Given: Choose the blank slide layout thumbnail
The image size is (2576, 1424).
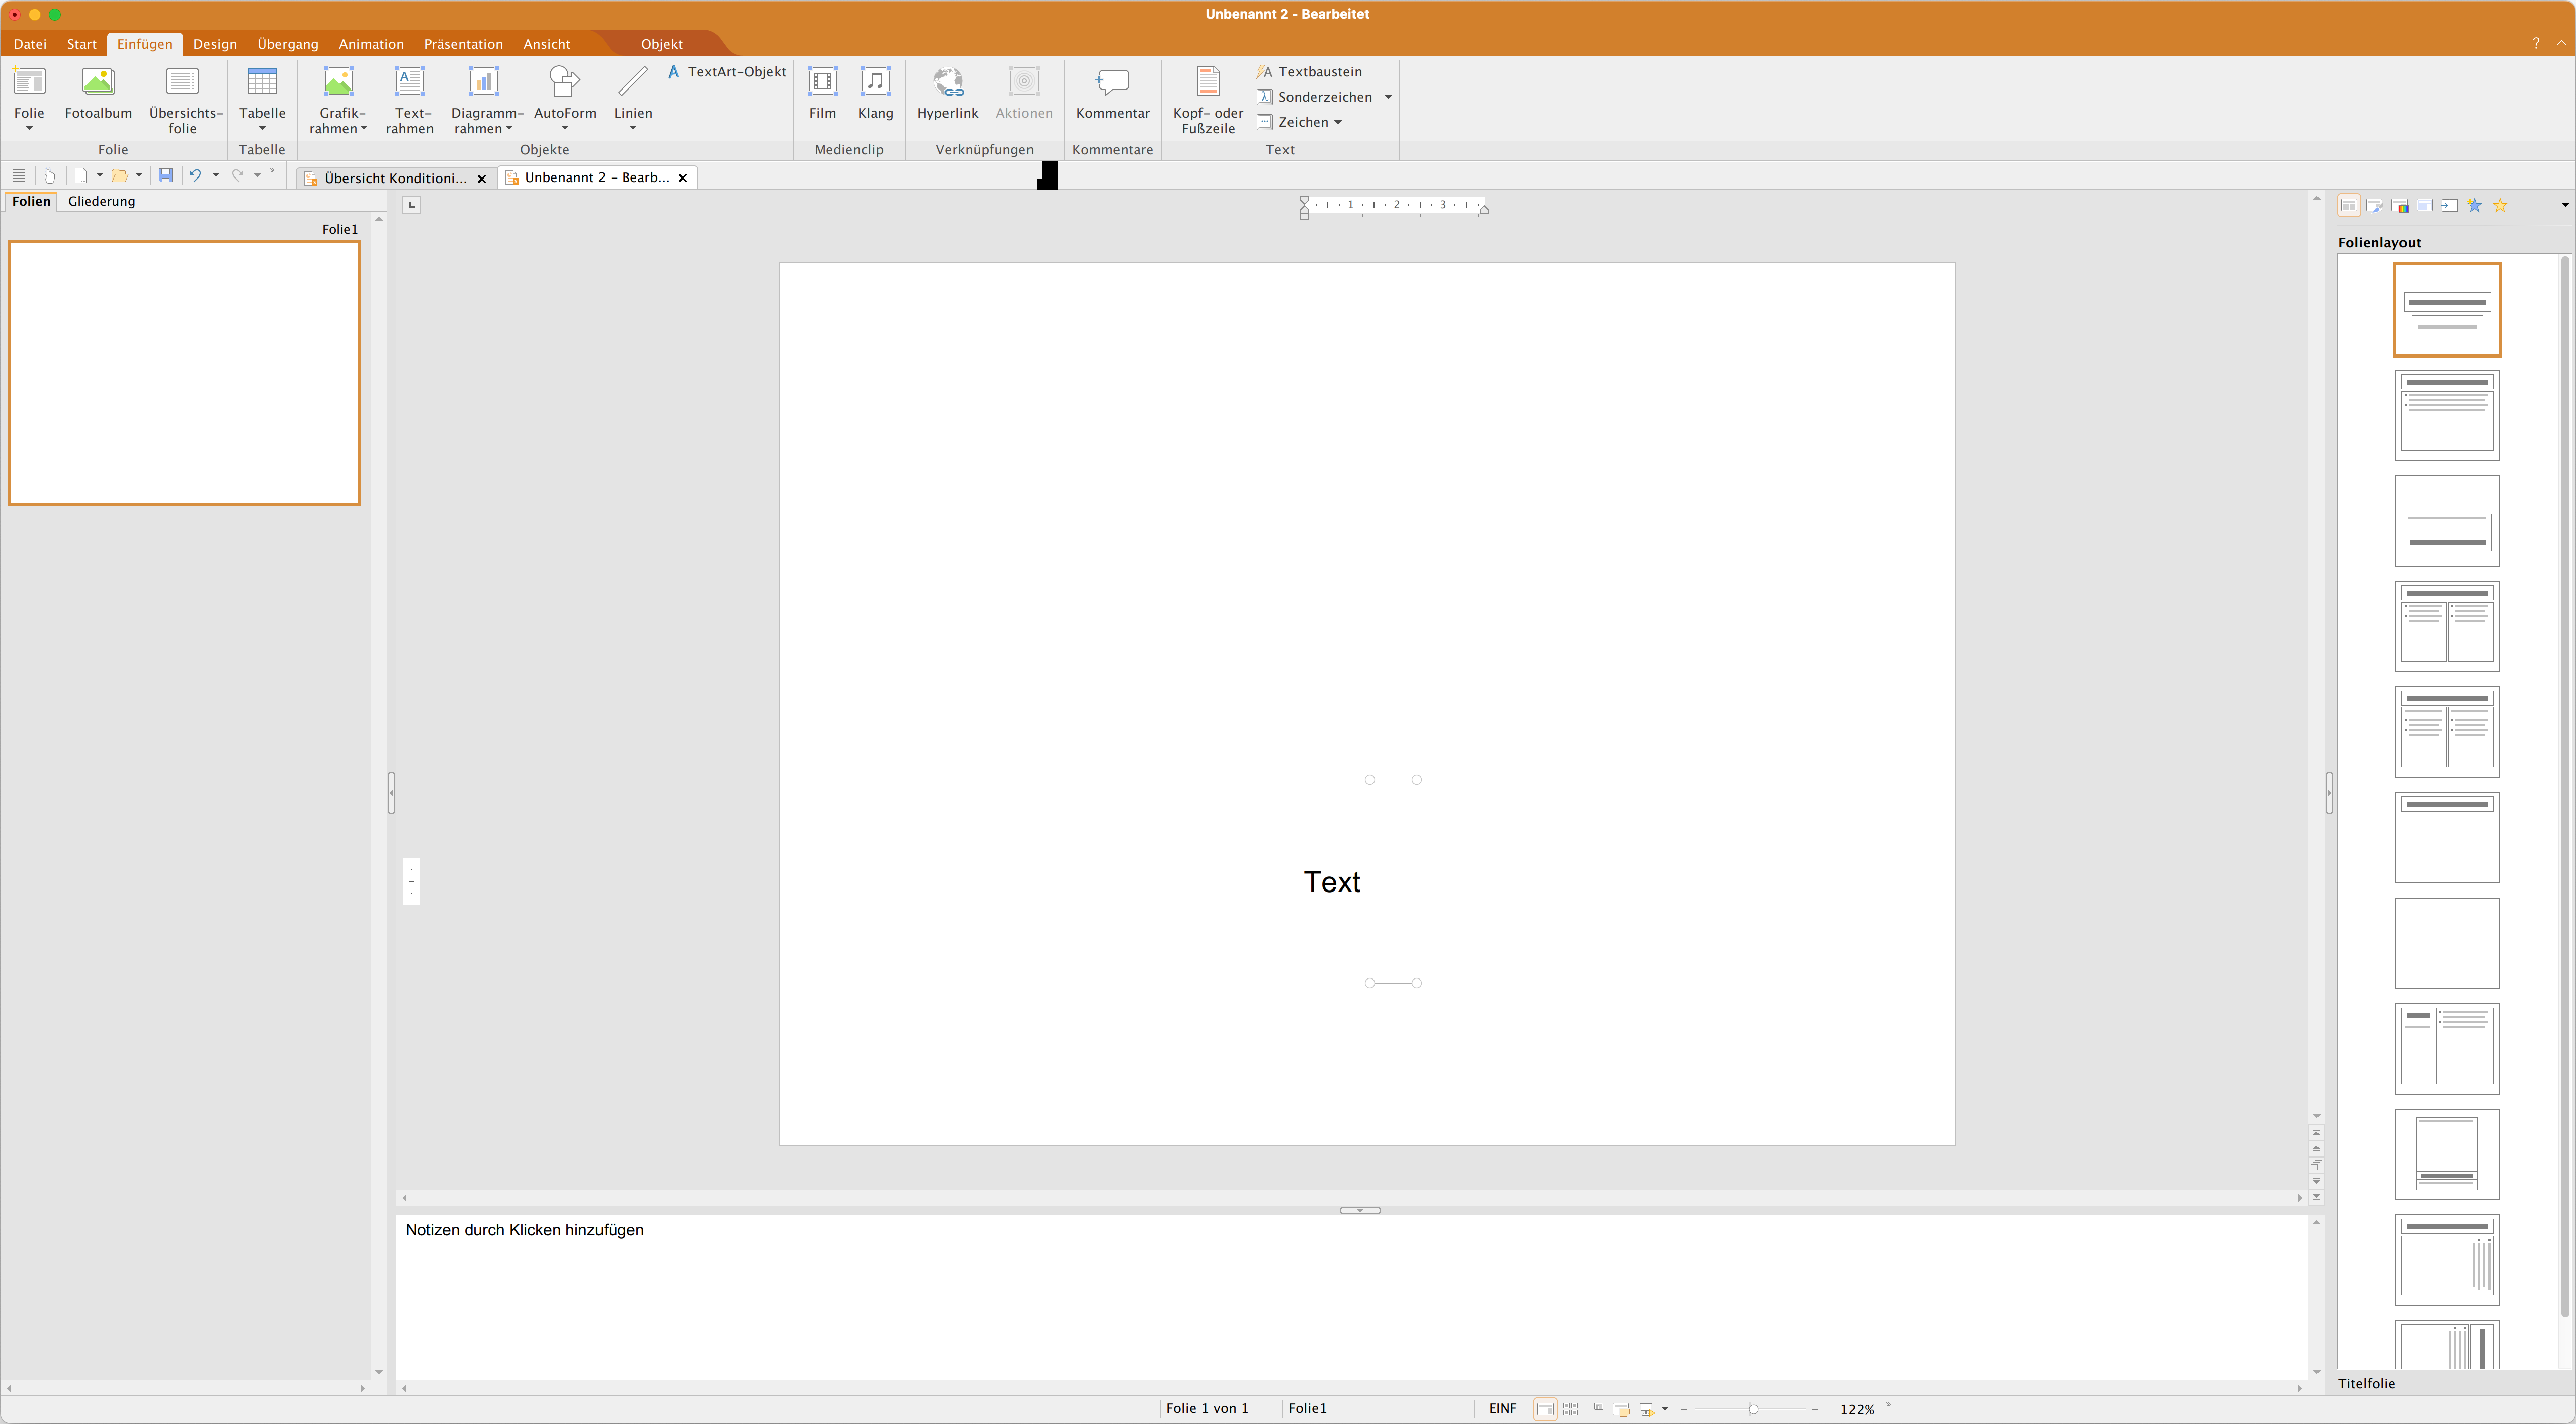Looking at the screenshot, I should coord(2447,943).
